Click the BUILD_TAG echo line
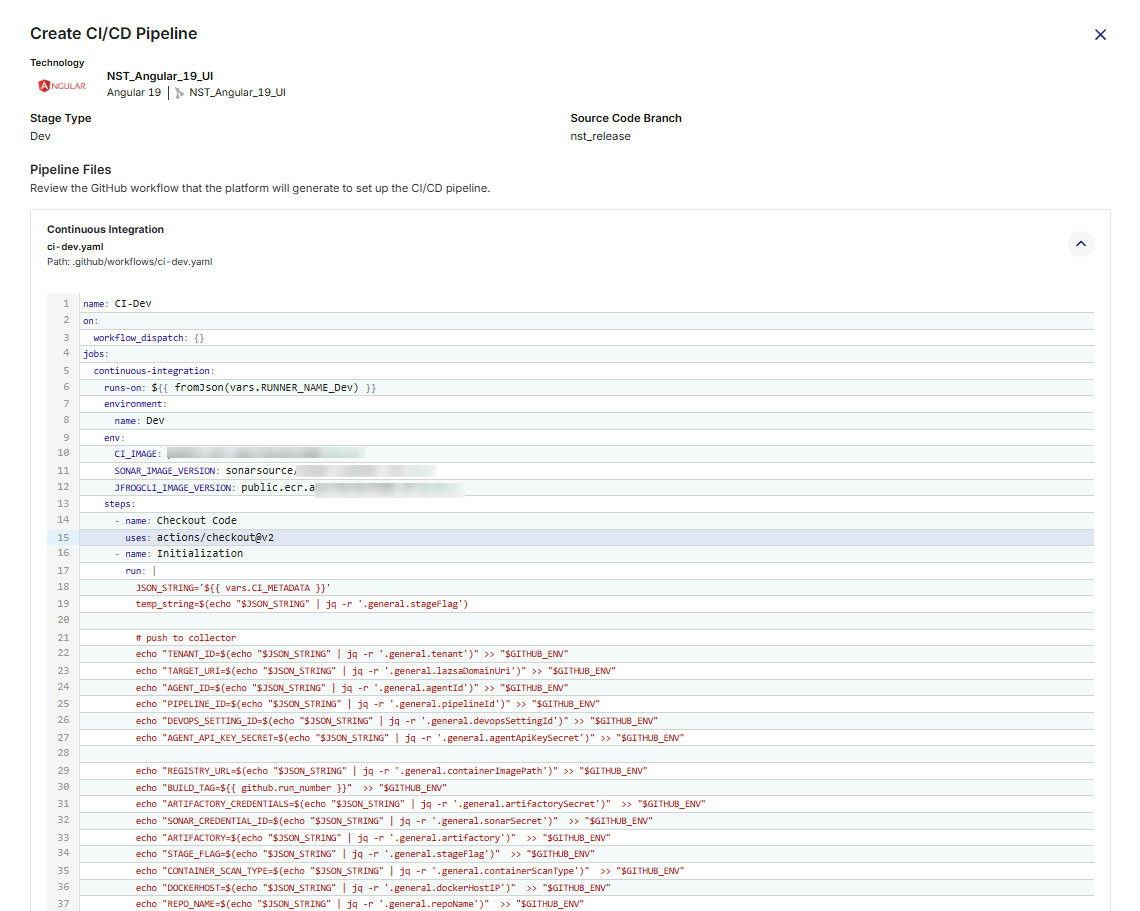The height and width of the screenshot is (911, 1140). point(261,788)
